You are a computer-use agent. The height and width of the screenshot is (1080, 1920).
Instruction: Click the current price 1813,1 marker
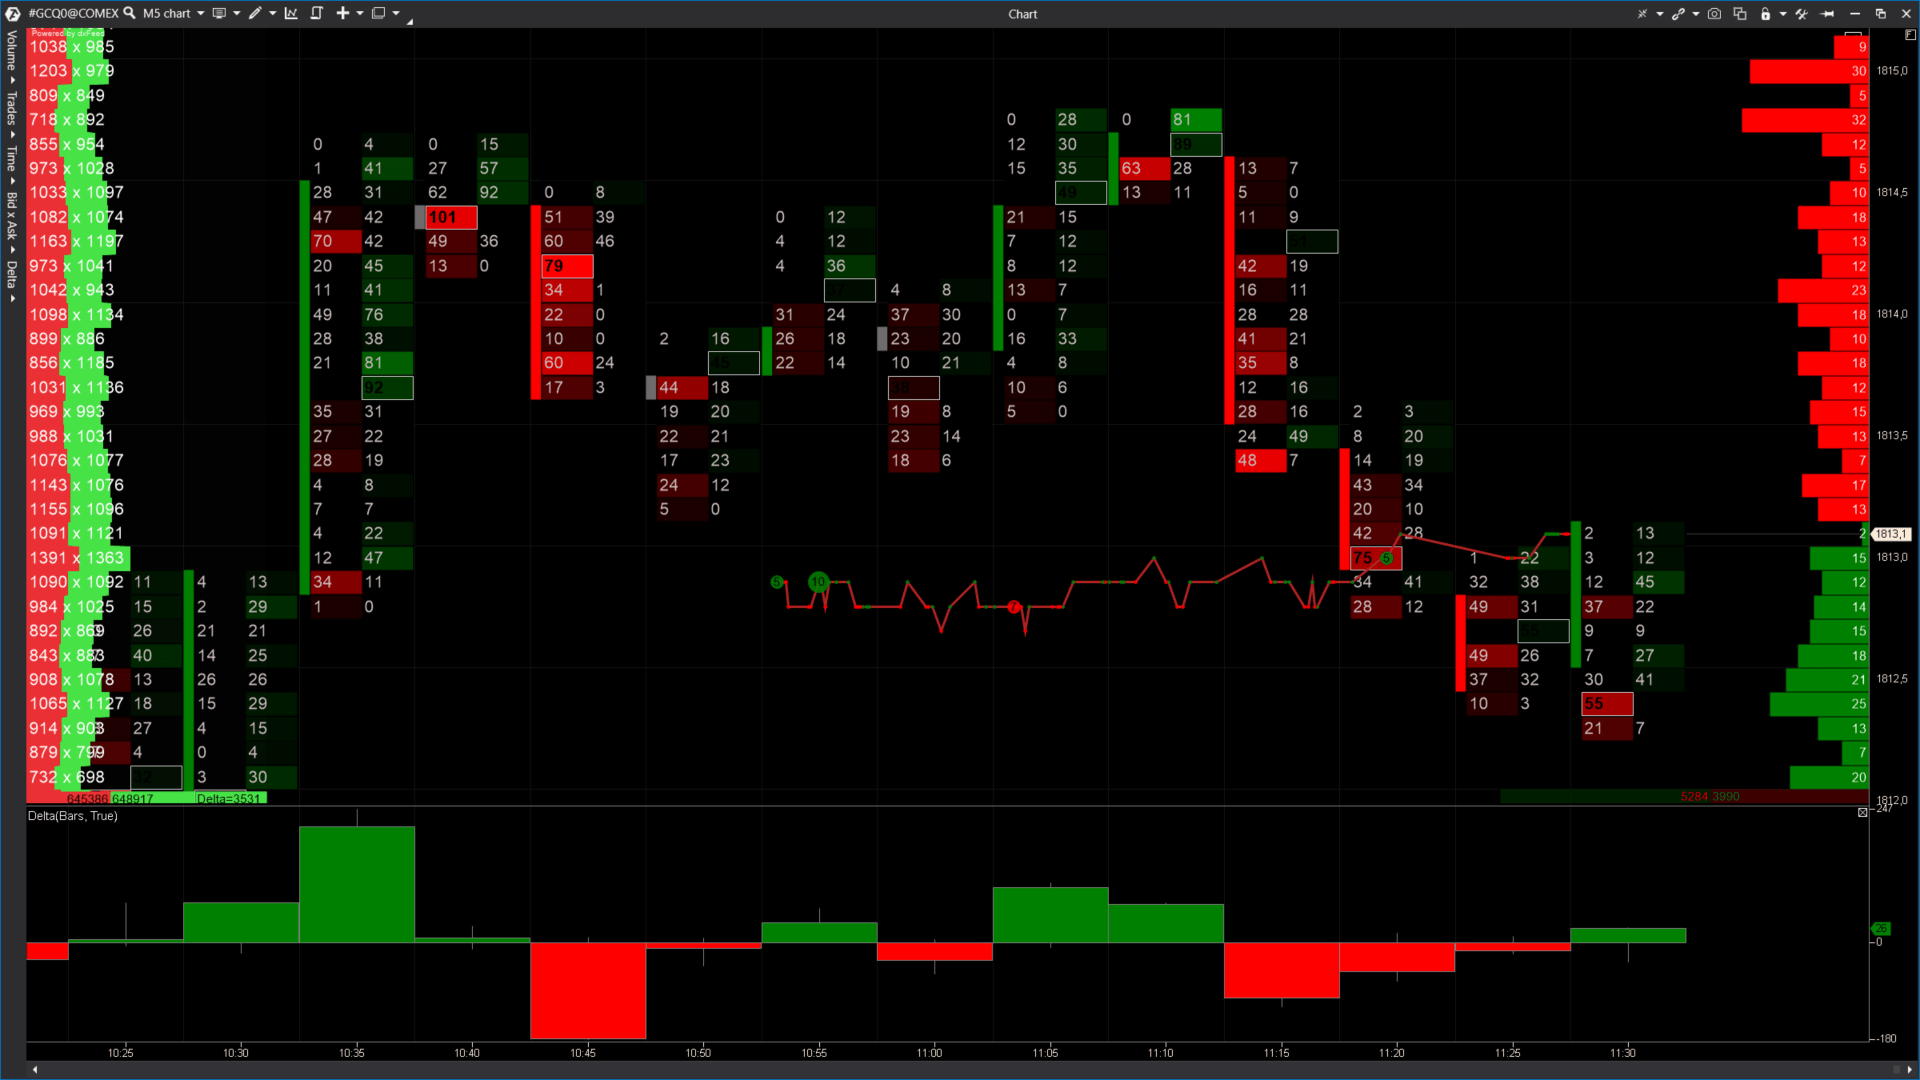pos(1889,534)
